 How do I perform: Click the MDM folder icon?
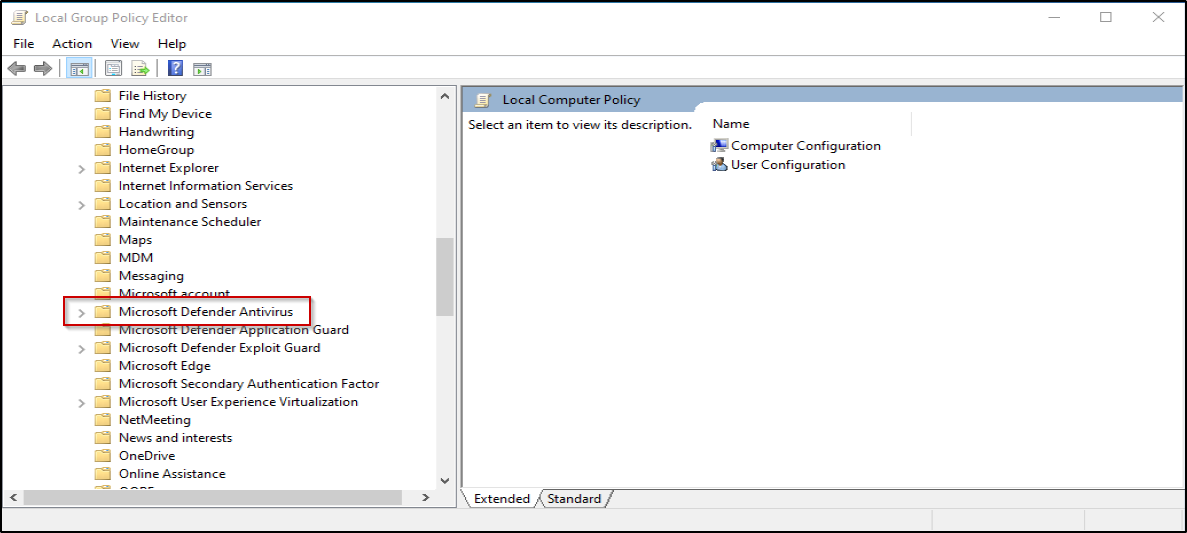[103, 257]
